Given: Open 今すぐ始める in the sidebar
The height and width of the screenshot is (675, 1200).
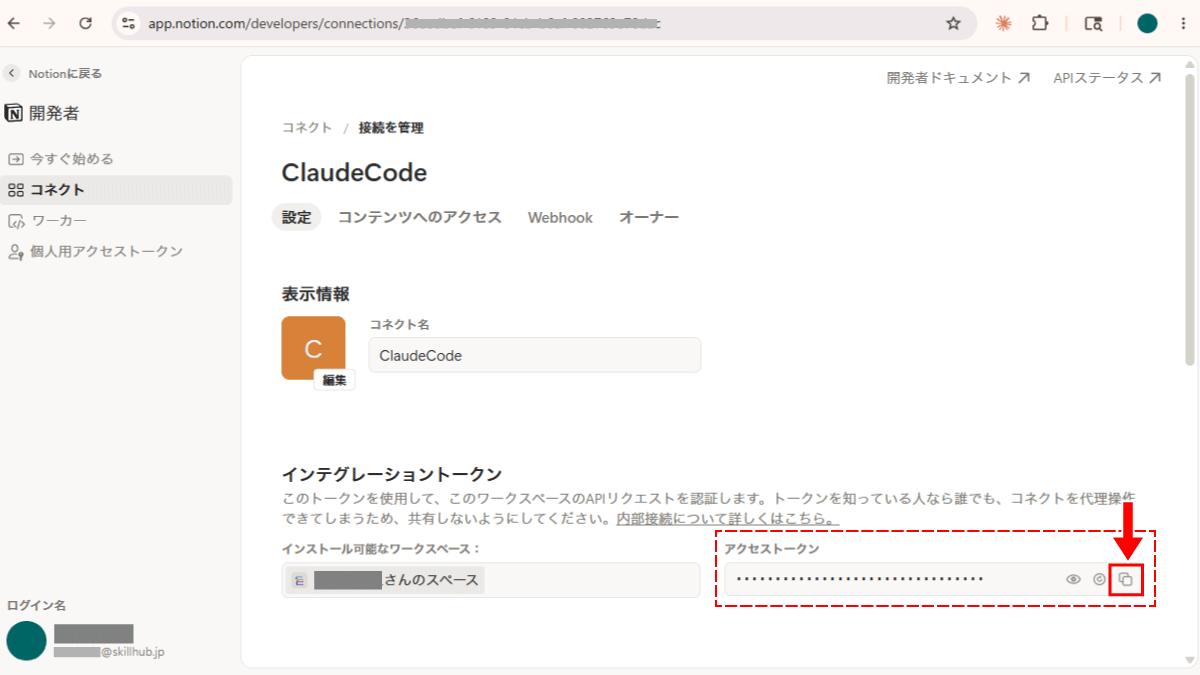Looking at the screenshot, I should (x=61, y=159).
